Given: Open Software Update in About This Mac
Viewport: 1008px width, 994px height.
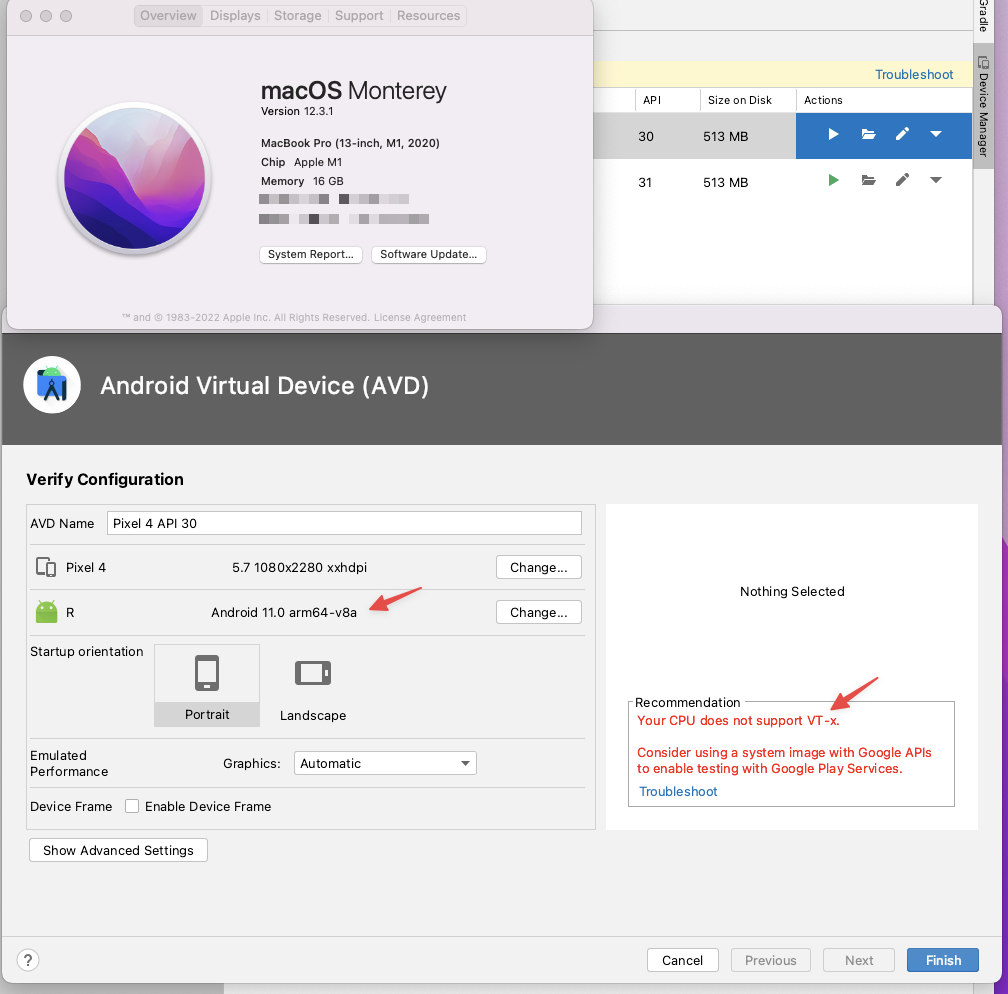Looking at the screenshot, I should (x=428, y=254).
